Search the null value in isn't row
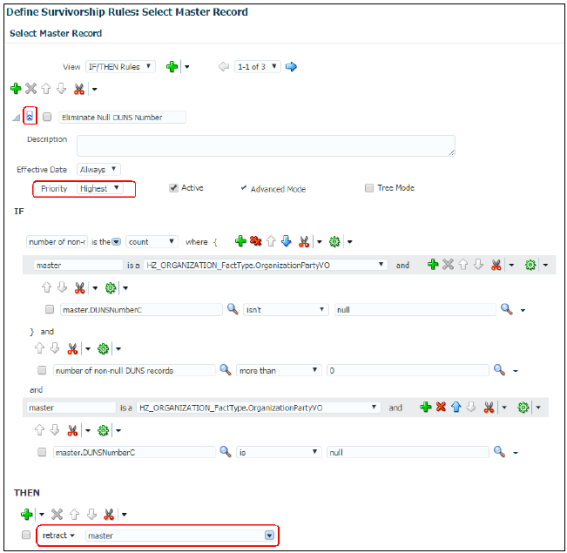 coord(506,309)
